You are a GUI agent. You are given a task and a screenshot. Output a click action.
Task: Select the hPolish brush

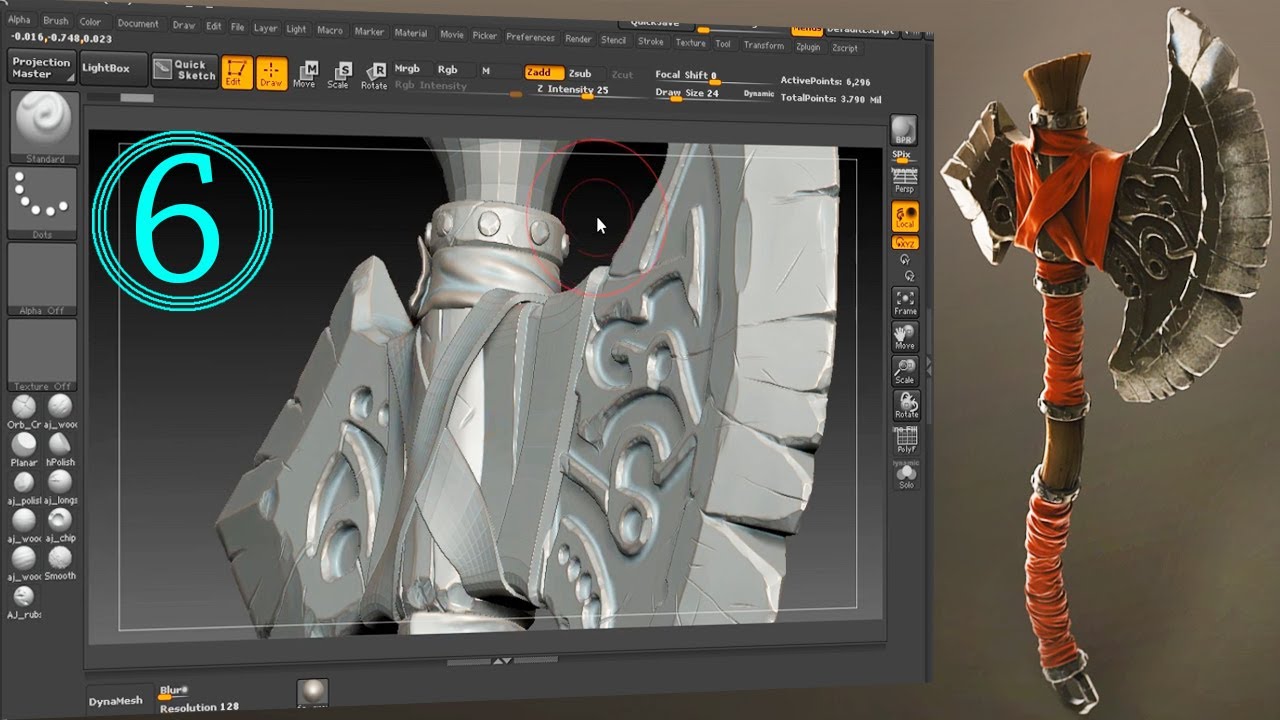[x=60, y=447]
